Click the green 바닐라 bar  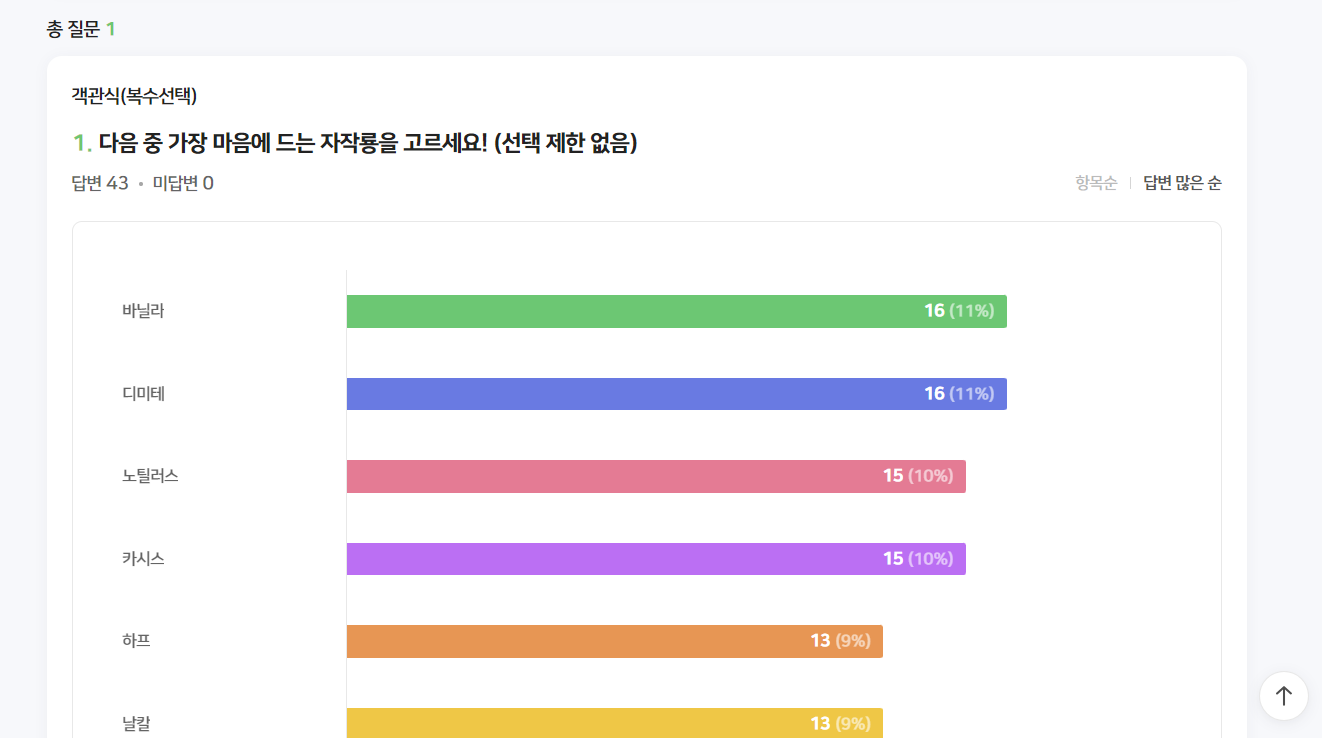coord(676,311)
